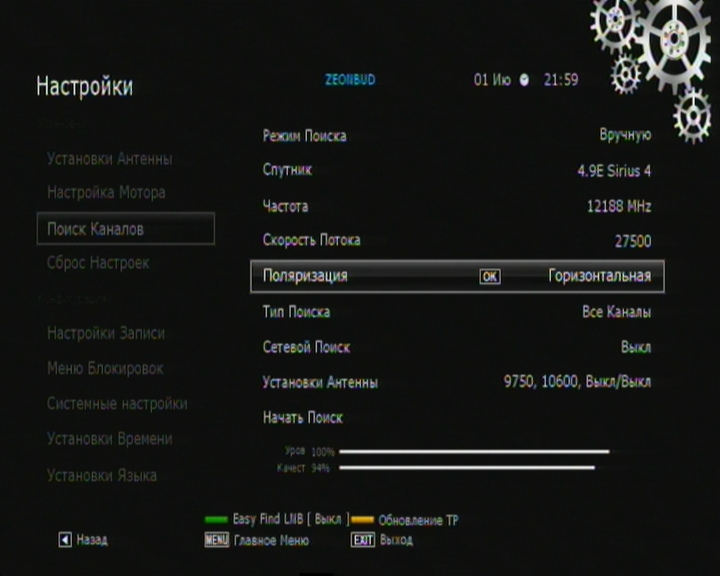Screen dimensions: 720x576
Task: Click the ZEONBUD logo at top
Action: pos(350,80)
